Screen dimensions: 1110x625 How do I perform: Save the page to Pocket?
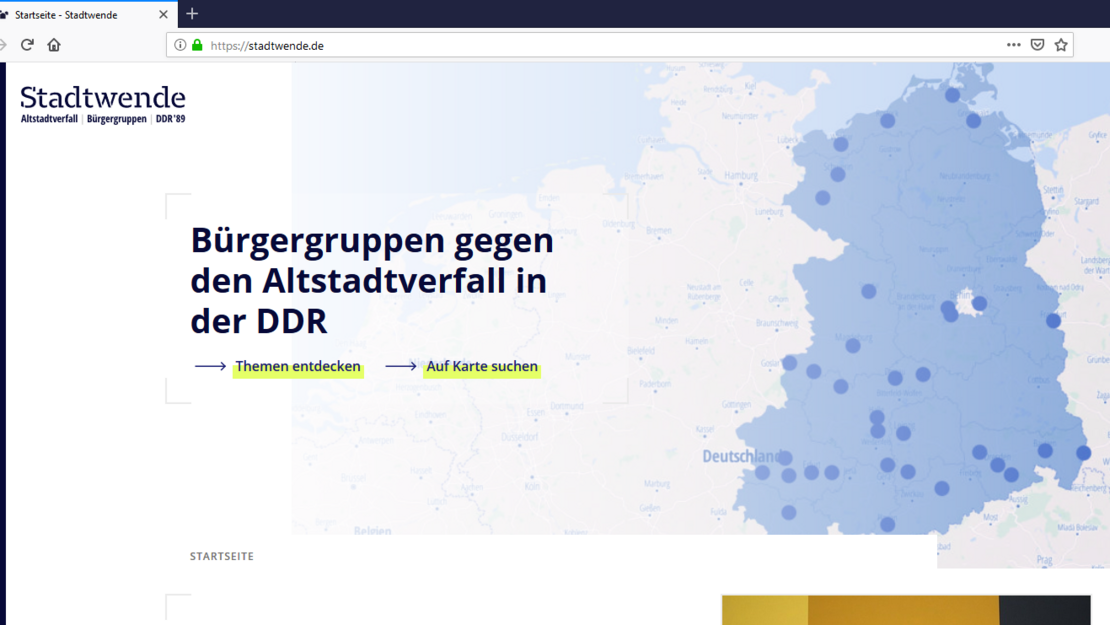pos(1037,45)
